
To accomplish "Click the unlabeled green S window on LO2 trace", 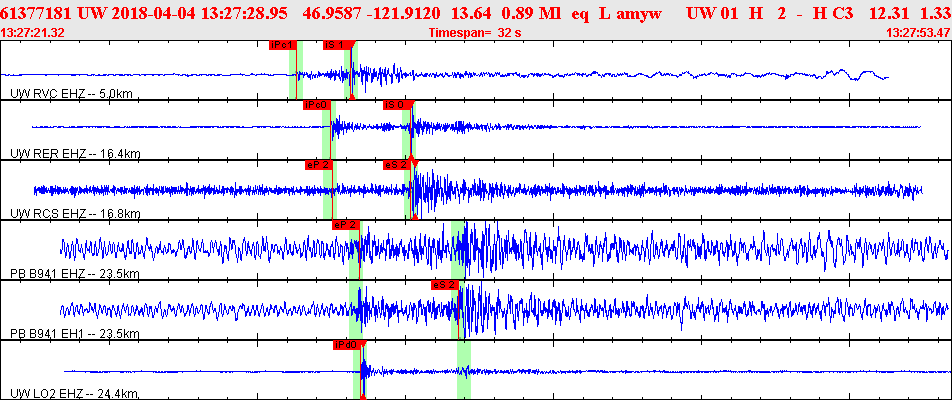I will 464,370.
